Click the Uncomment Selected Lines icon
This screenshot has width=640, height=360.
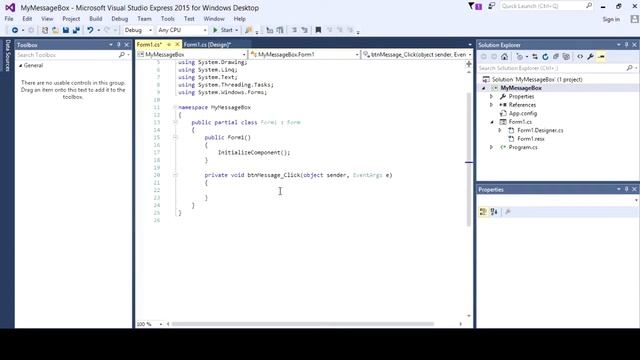tap(304, 30)
